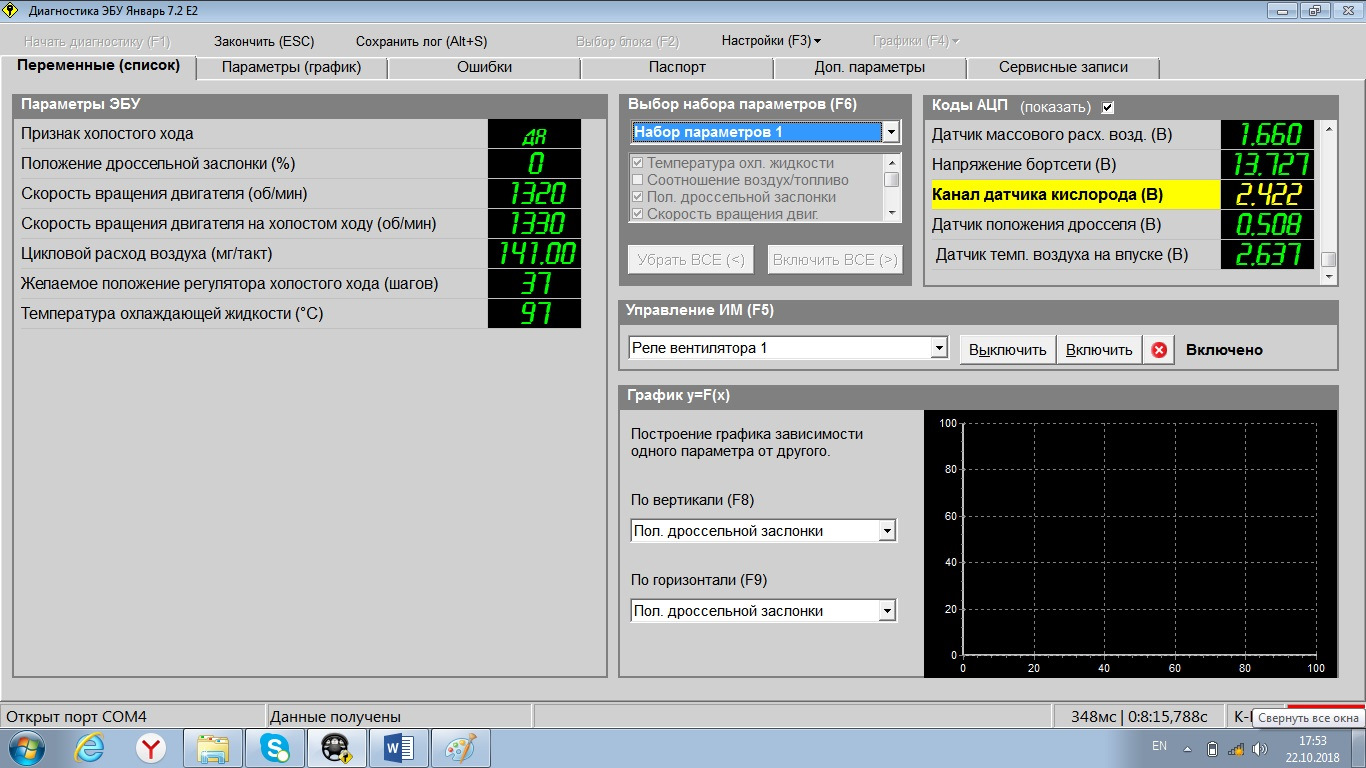1366x768 pixels.
Task: Click the red stop icon beside Включить
Action: click(1159, 350)
